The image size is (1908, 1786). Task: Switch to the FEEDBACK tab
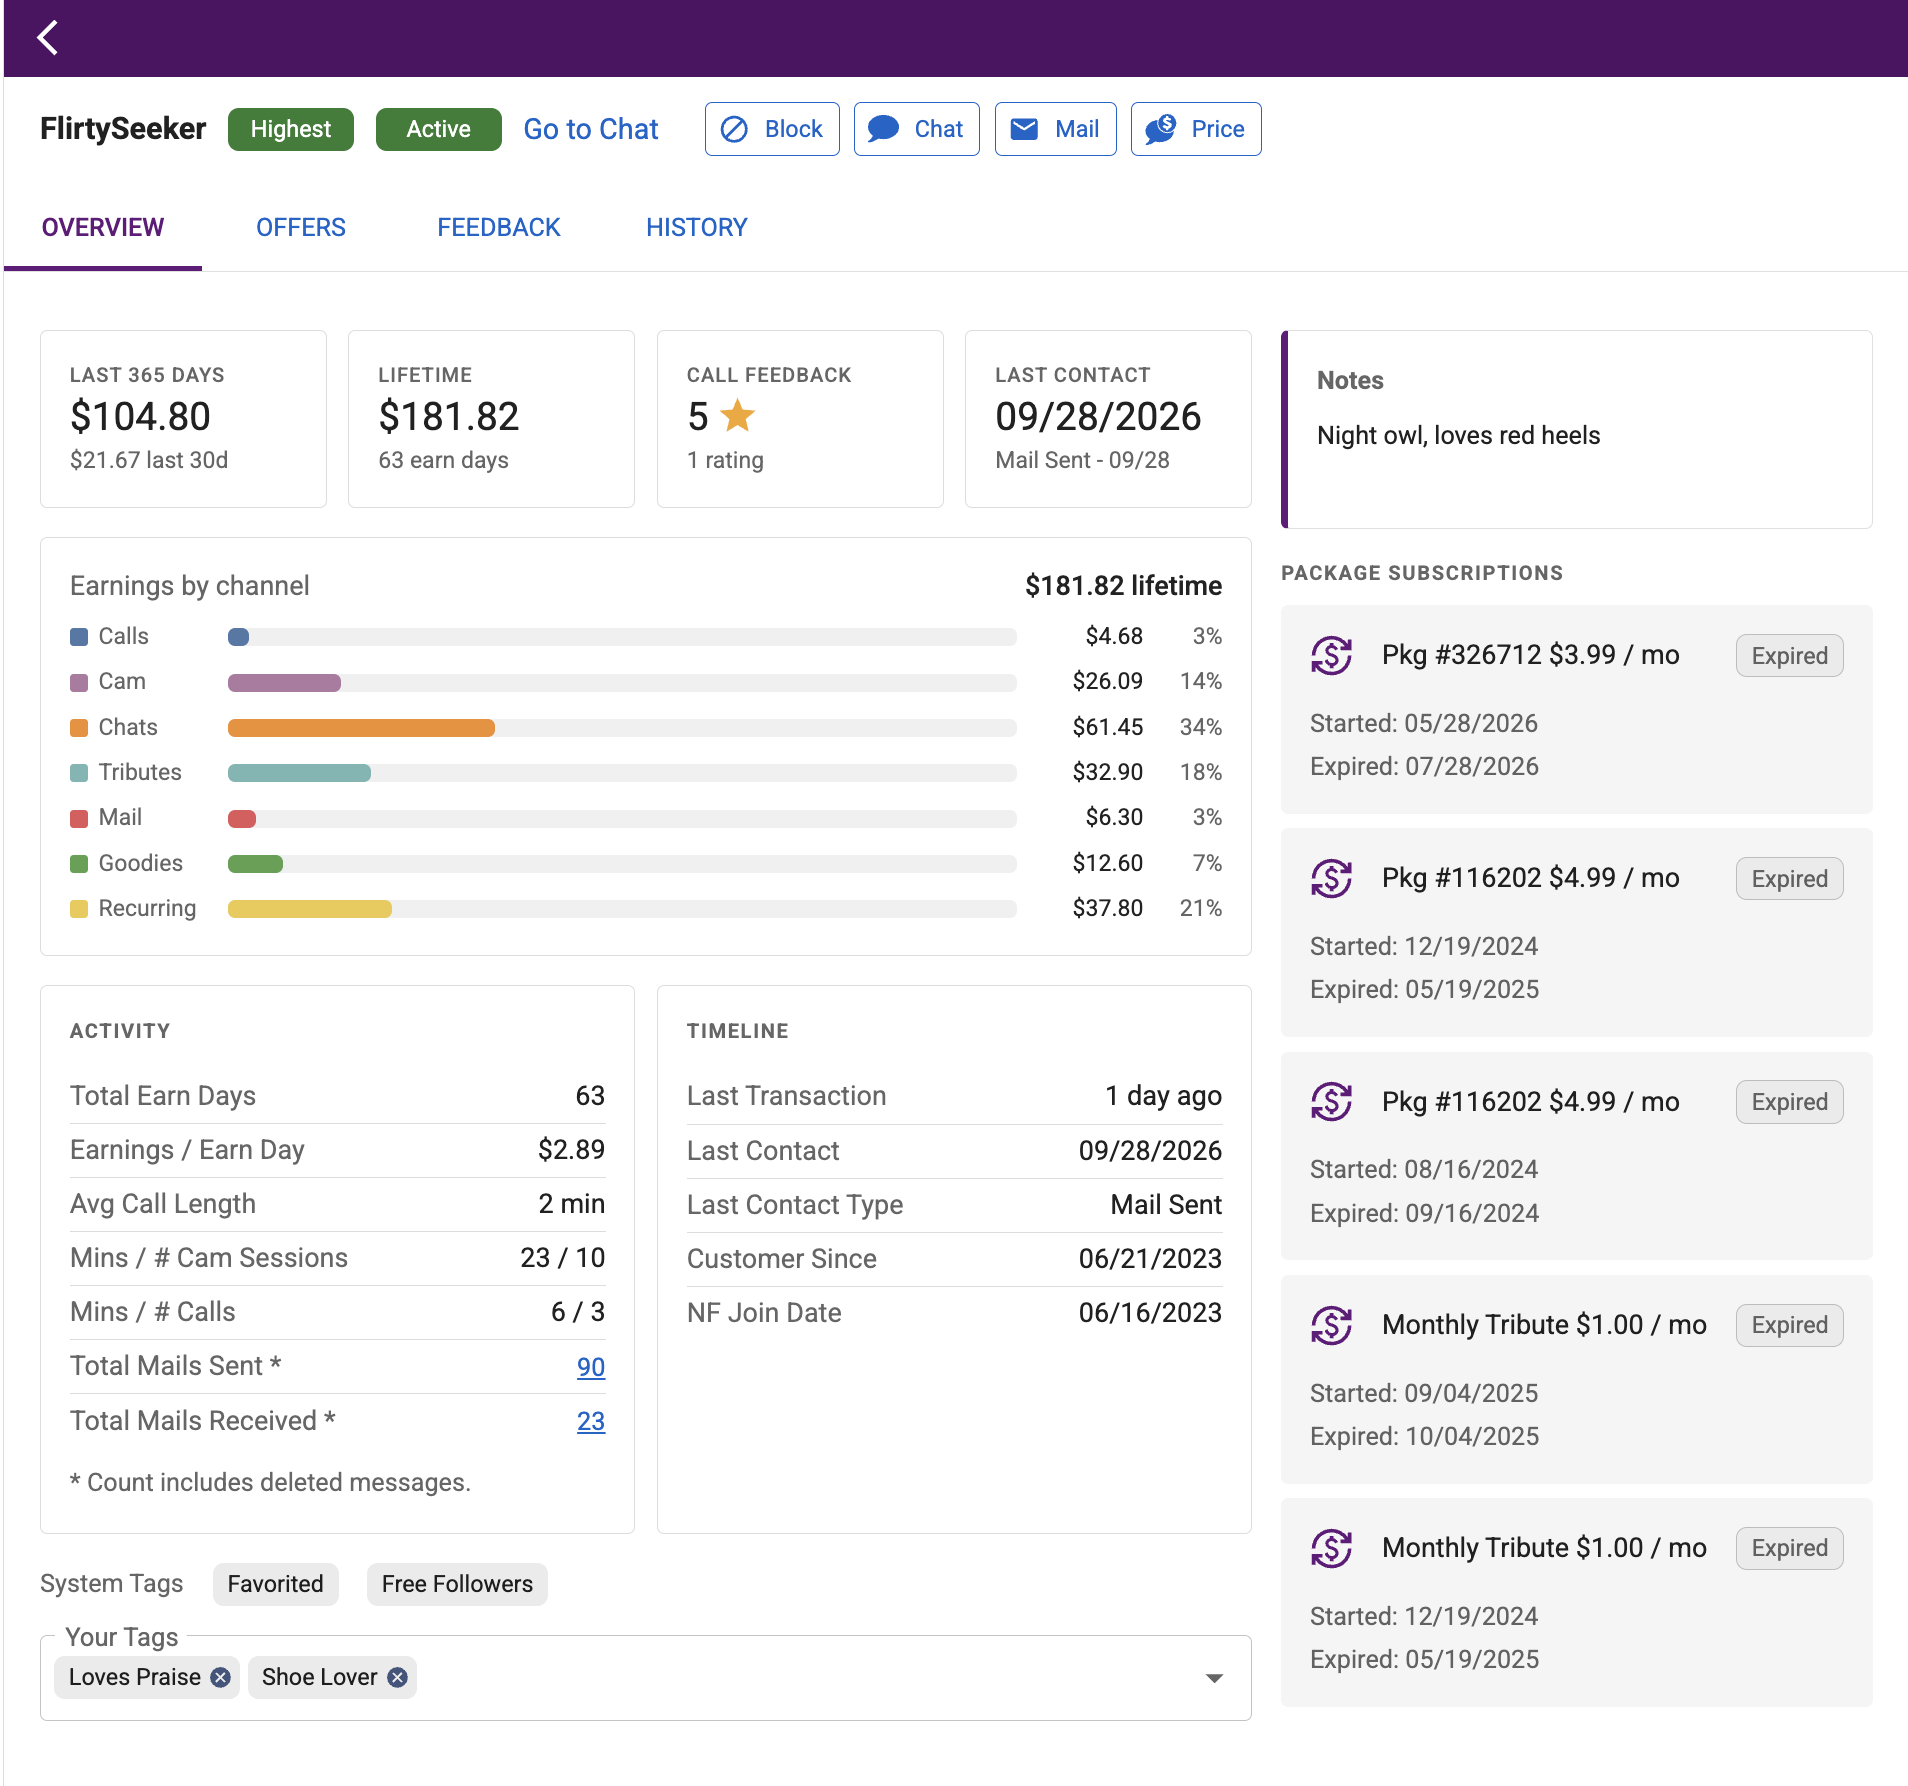499,227
